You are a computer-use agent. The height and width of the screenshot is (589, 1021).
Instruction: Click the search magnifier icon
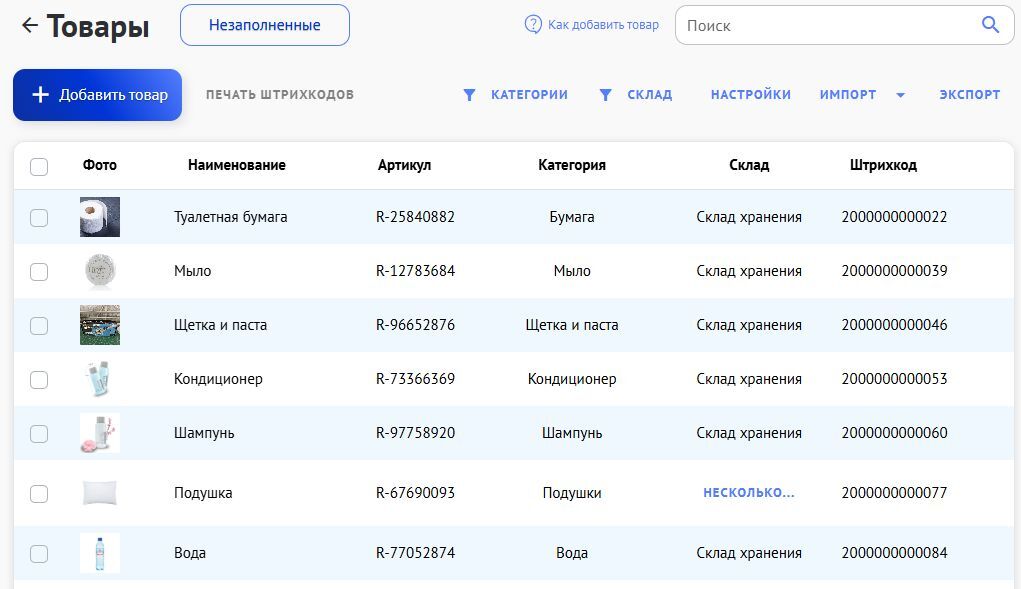click(x=990, y=25)
